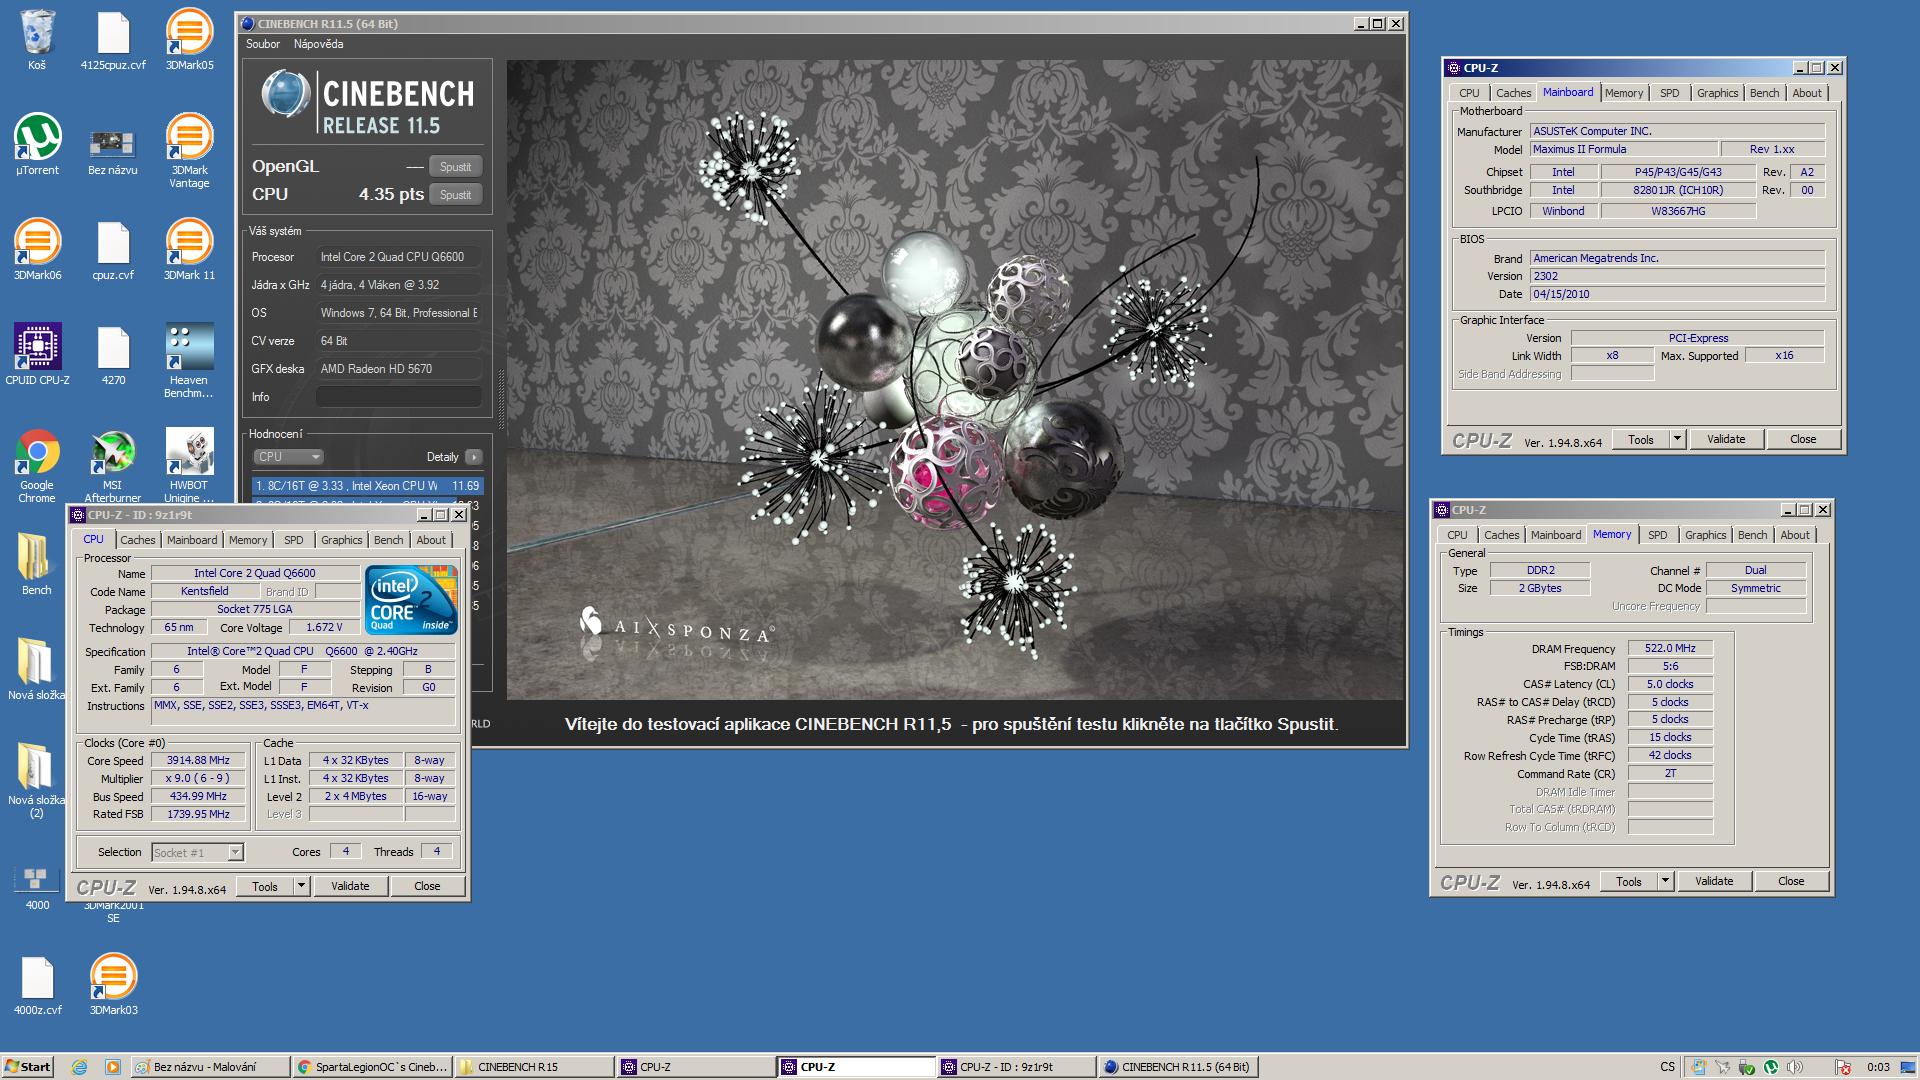Image resolution: width=1920 pixels, height=1080 pixels.
Task: Open the µTorrent desktop icon
Action: point(37,145)
